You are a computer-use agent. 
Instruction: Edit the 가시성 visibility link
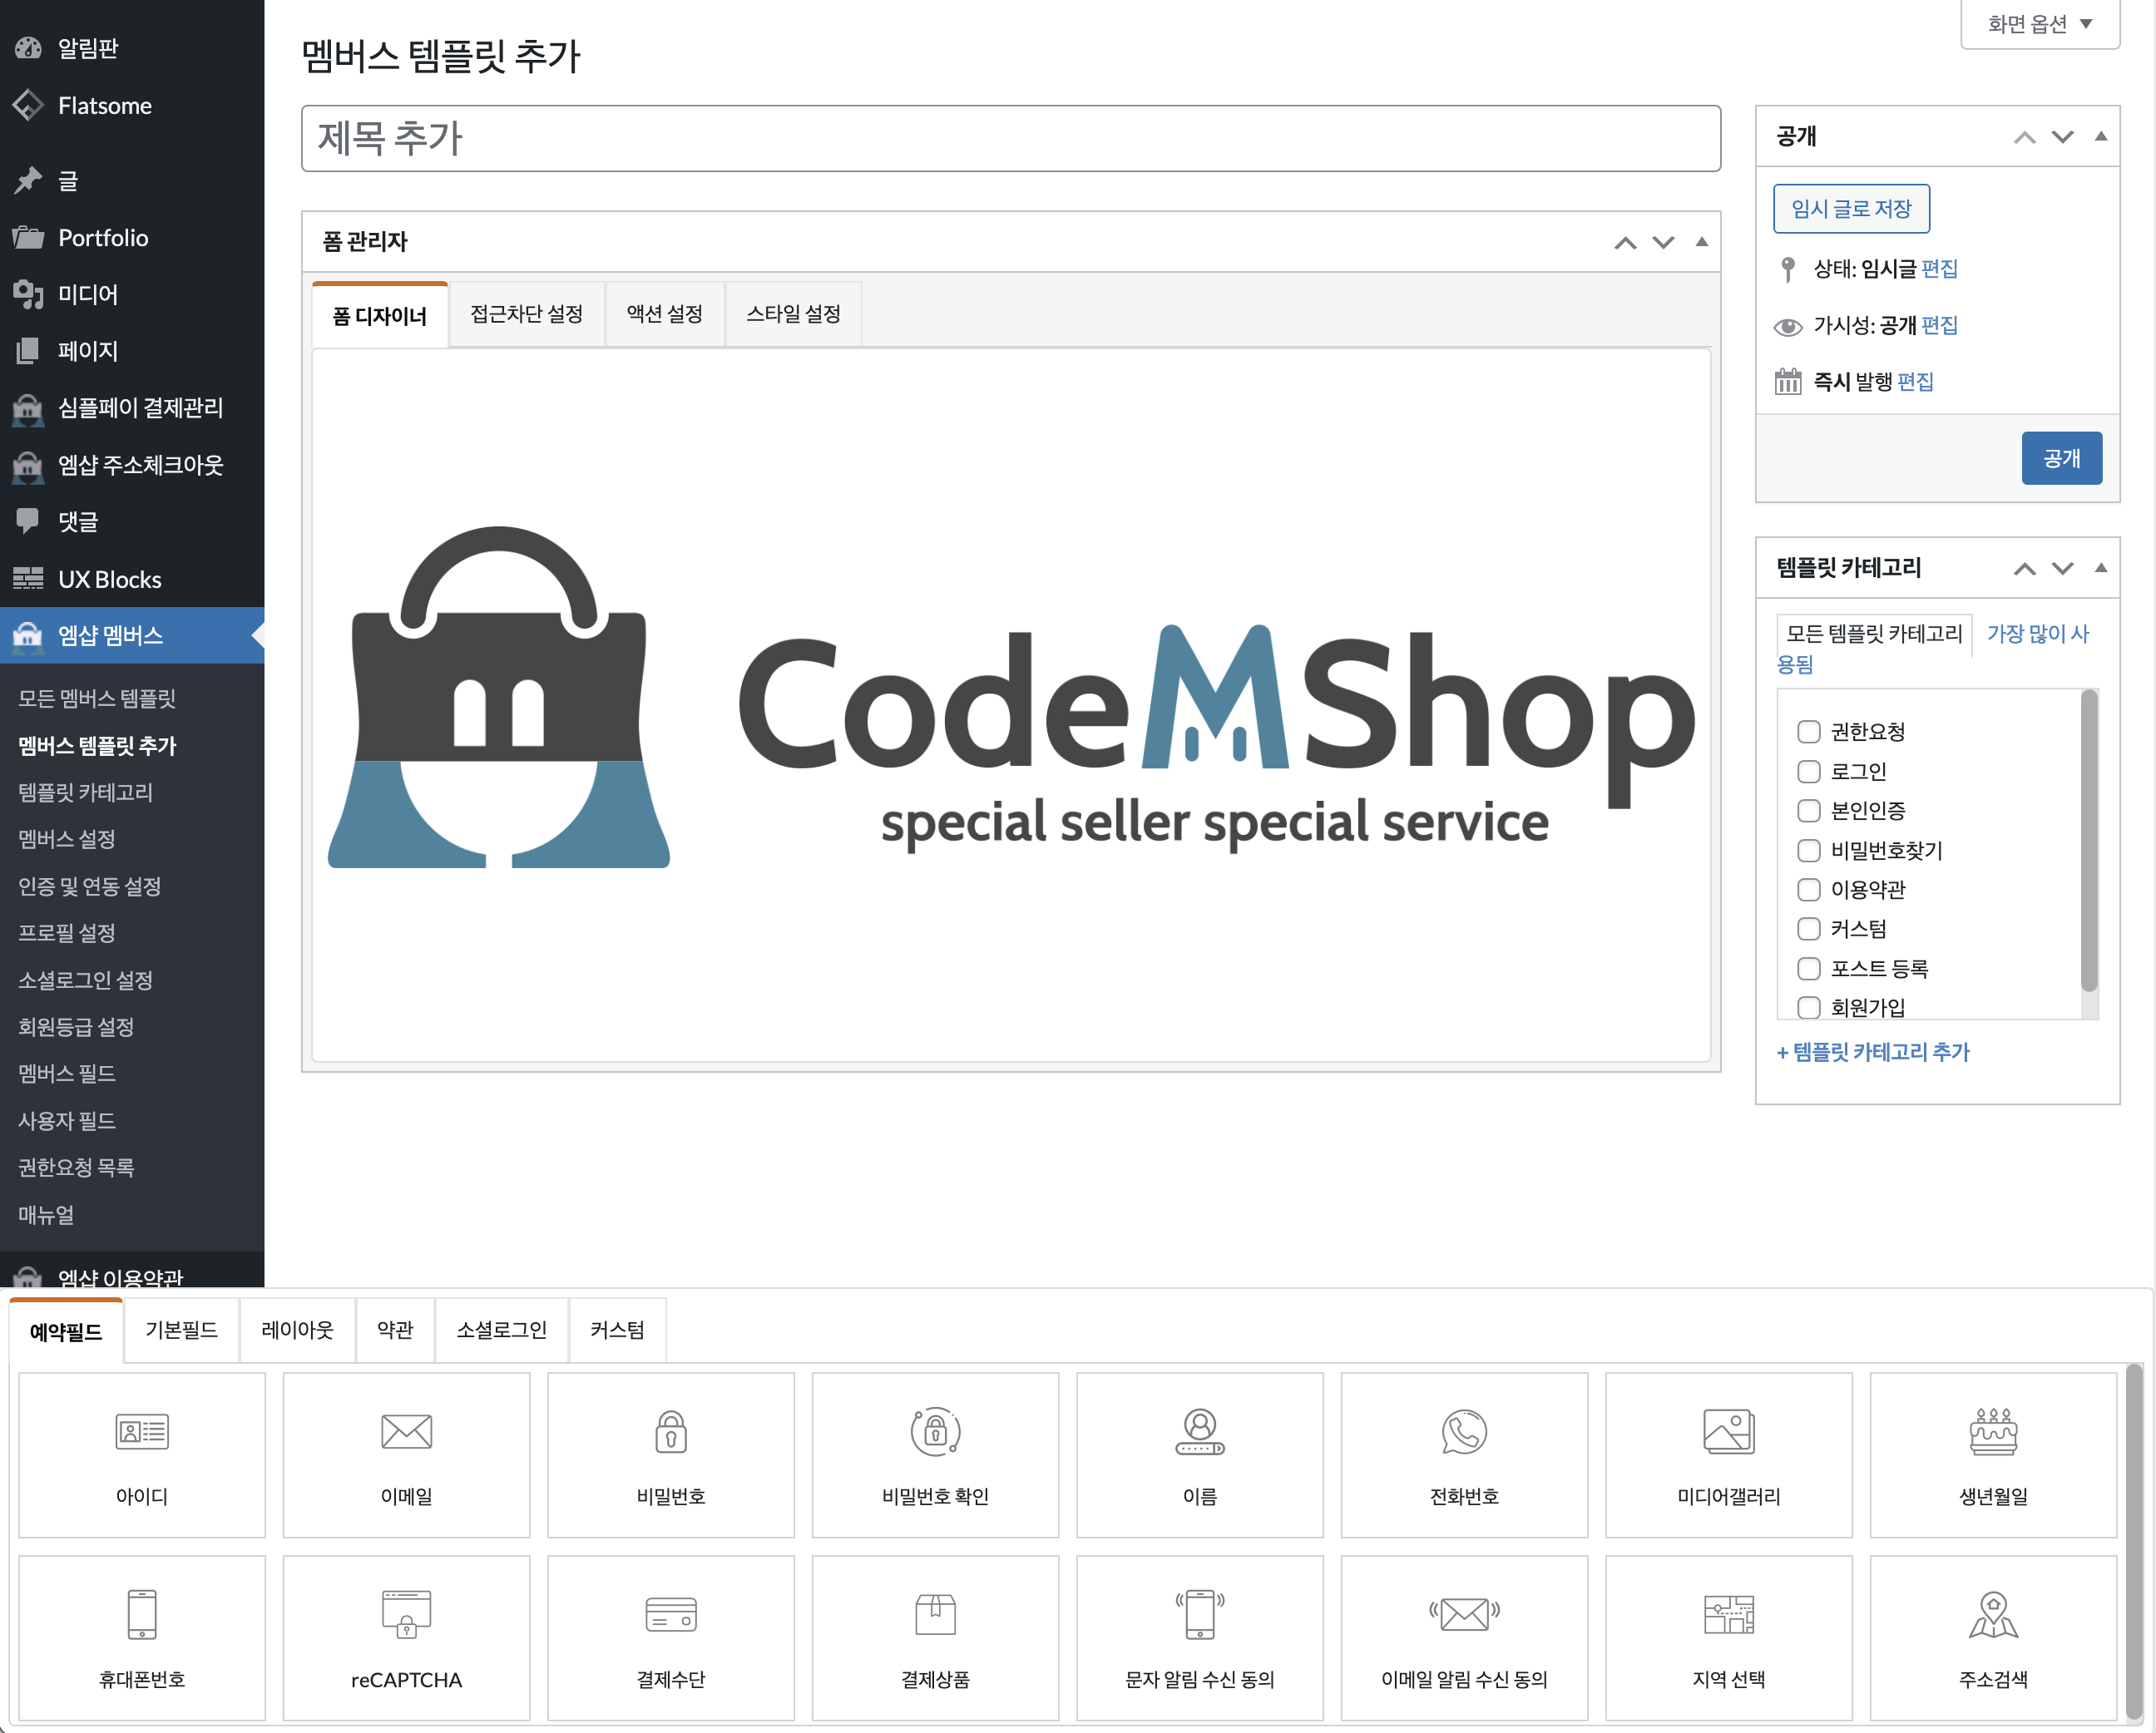click(x=1939, y=325)
